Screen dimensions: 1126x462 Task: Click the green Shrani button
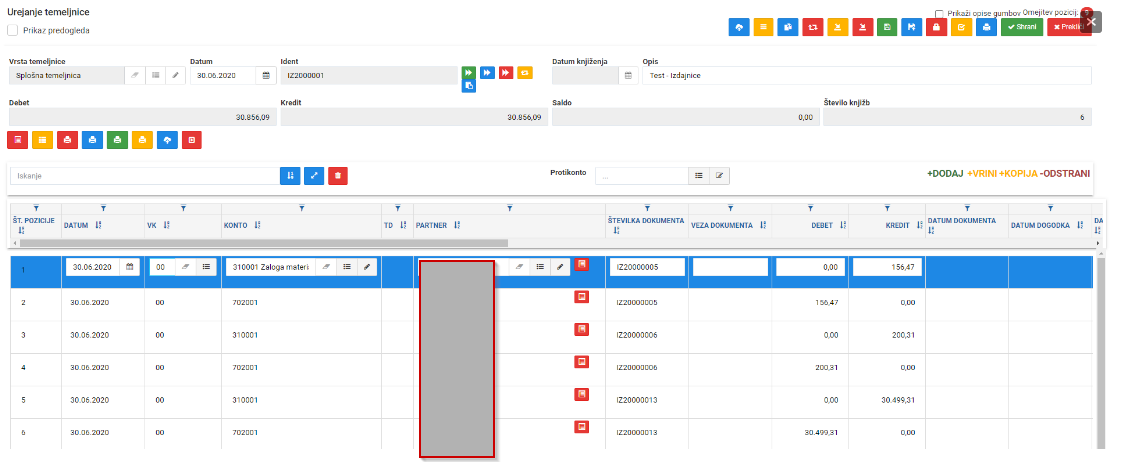click(x=1022, y=27)
